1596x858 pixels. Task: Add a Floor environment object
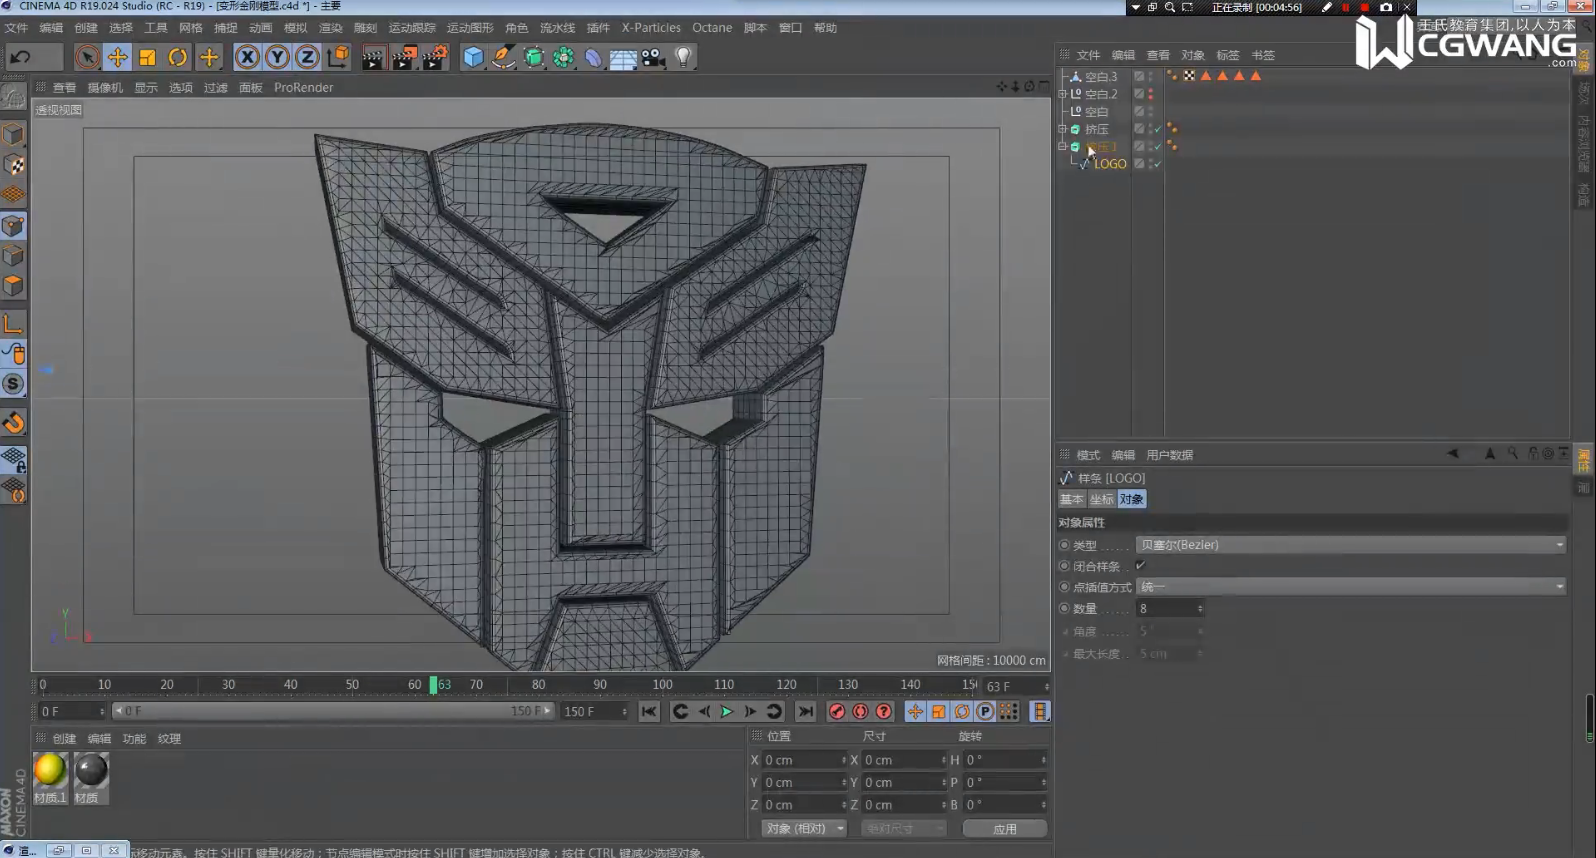coord(623,57)
